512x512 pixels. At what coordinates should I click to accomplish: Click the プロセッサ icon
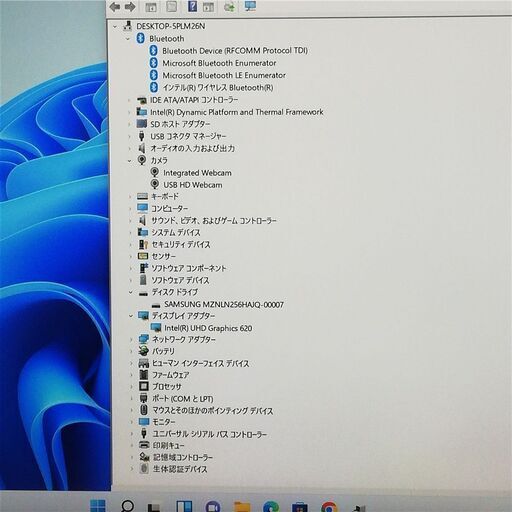(144, 386)
